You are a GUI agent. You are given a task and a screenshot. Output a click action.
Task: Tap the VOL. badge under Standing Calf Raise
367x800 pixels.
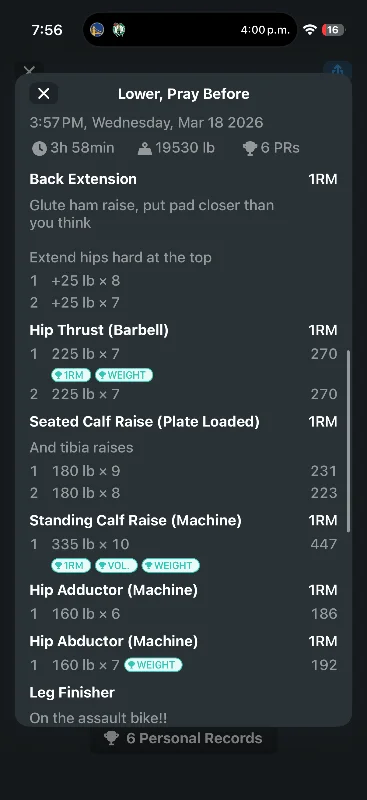tap(116, 565)
